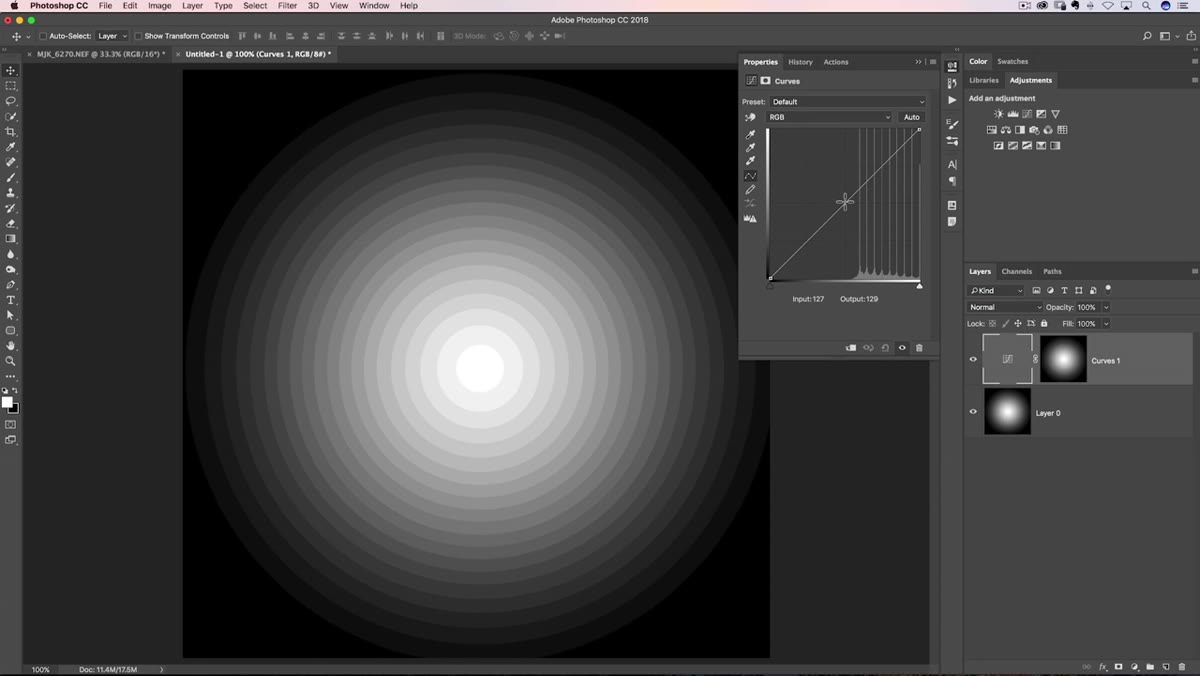Select the Eraser tool

pos(11,224)
